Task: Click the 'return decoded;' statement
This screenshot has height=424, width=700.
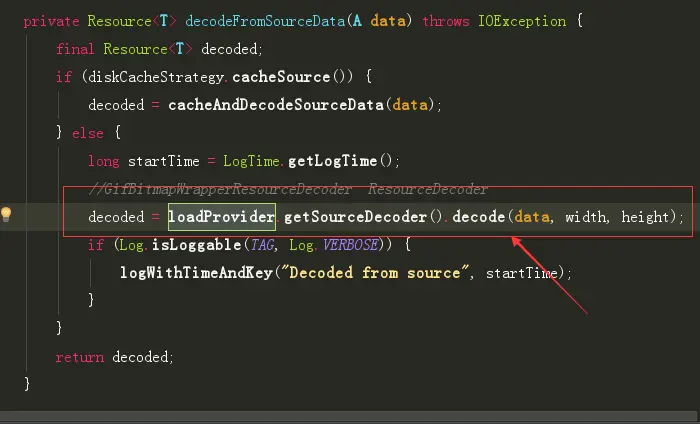Action: click(114, 357)
